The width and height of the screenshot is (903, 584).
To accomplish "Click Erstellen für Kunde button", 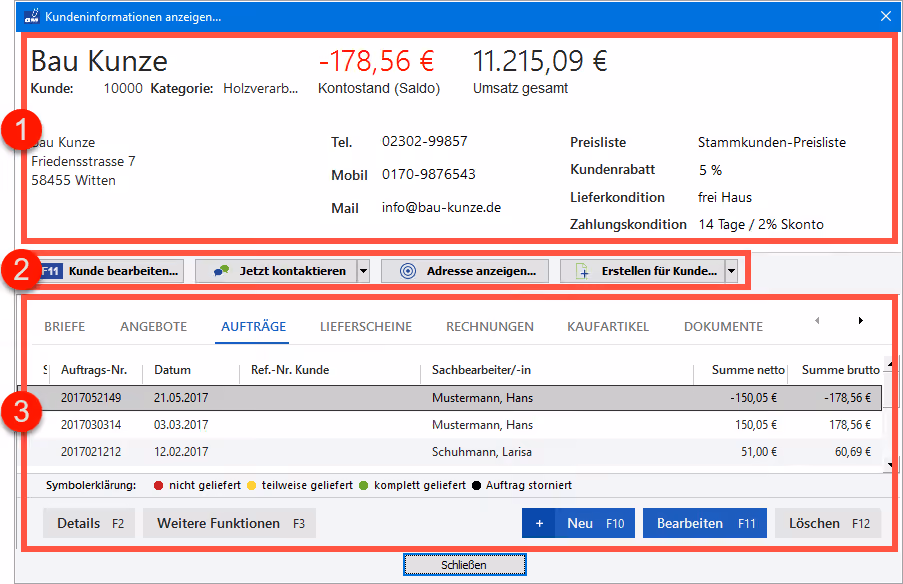I will tap(643, 271).
